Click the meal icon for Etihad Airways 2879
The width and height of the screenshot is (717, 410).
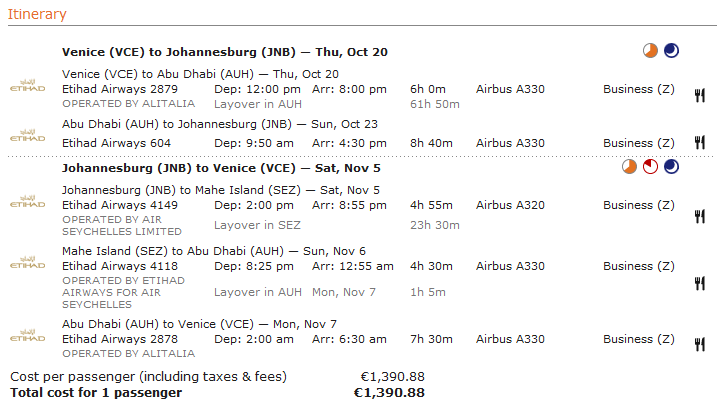point(700,95)
